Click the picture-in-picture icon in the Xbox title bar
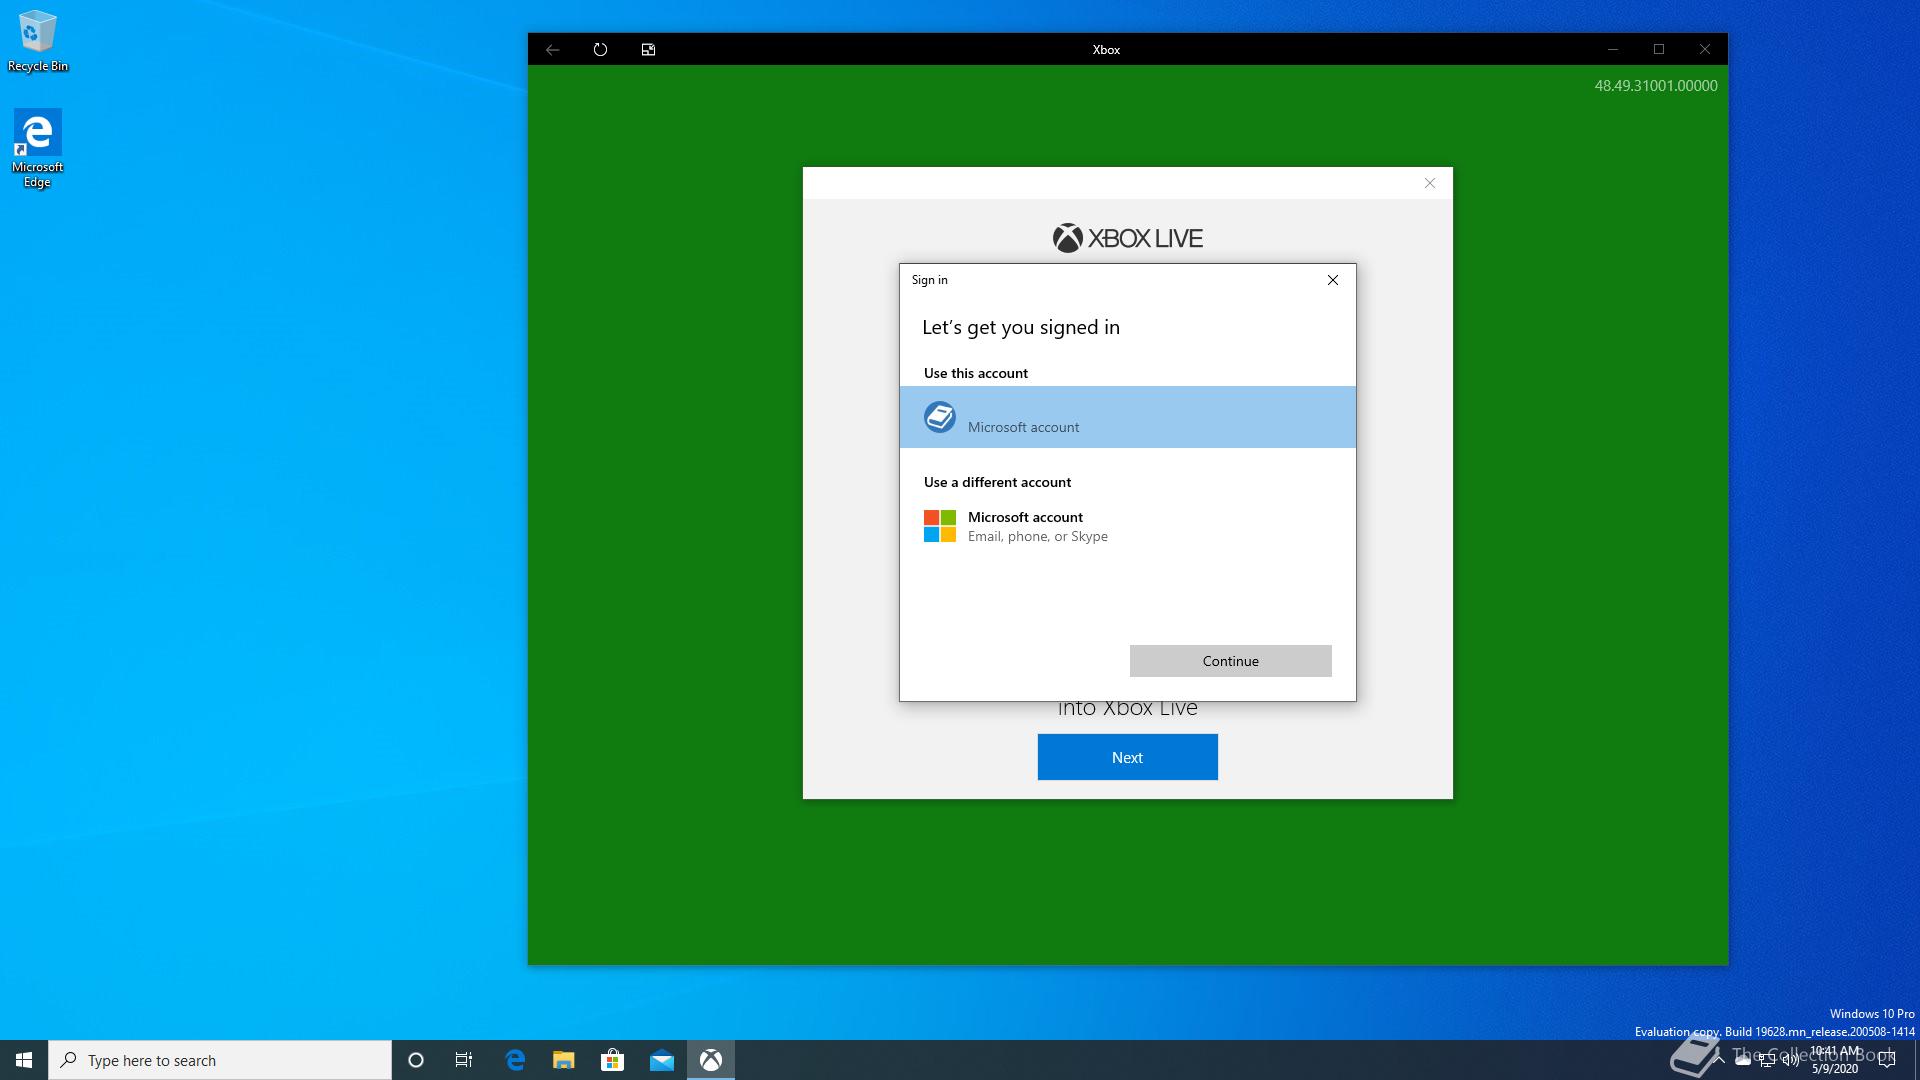This screenshot has height=1080, width=1920. pos(648,49)
